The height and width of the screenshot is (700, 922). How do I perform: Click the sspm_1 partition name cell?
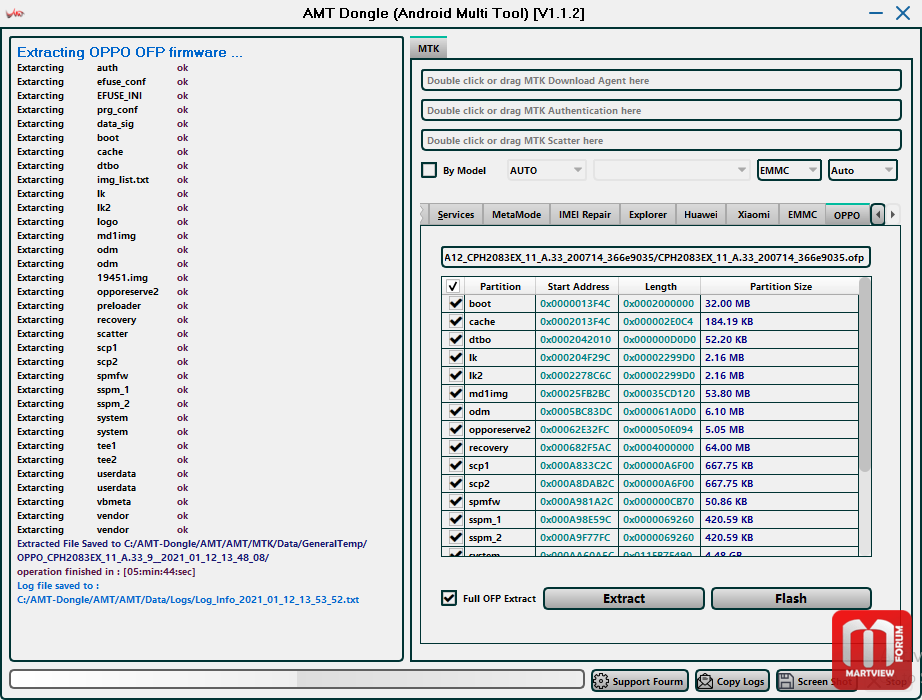(x=500, y=519)
